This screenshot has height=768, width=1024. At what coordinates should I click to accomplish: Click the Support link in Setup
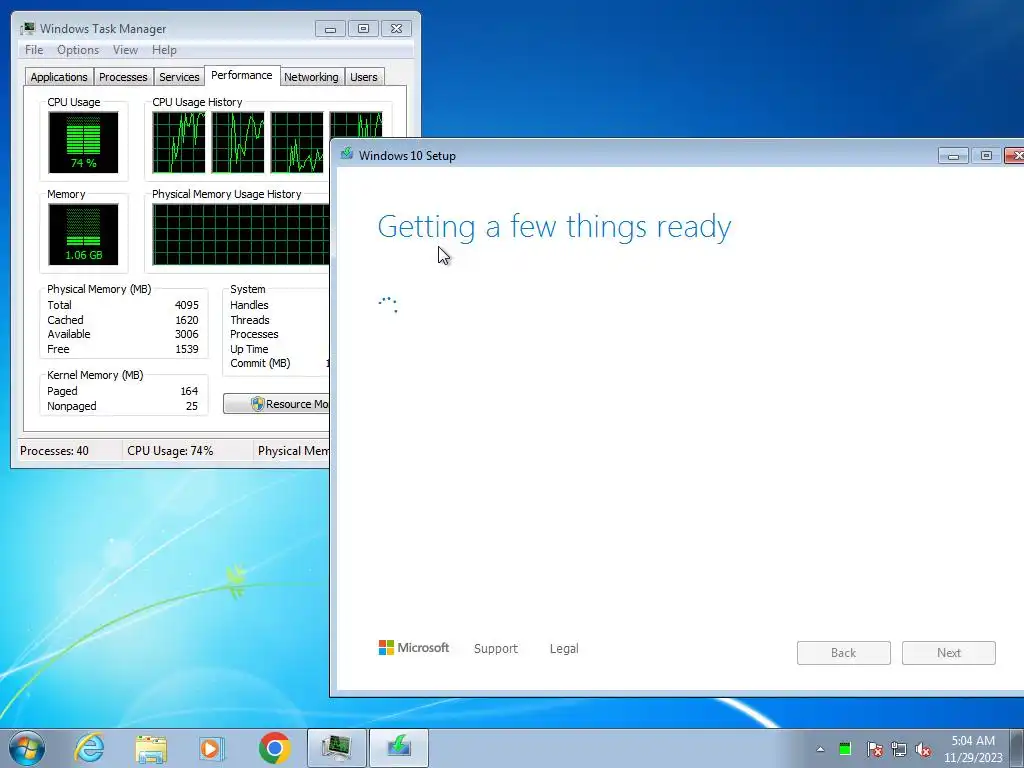[x=496, y=648]
